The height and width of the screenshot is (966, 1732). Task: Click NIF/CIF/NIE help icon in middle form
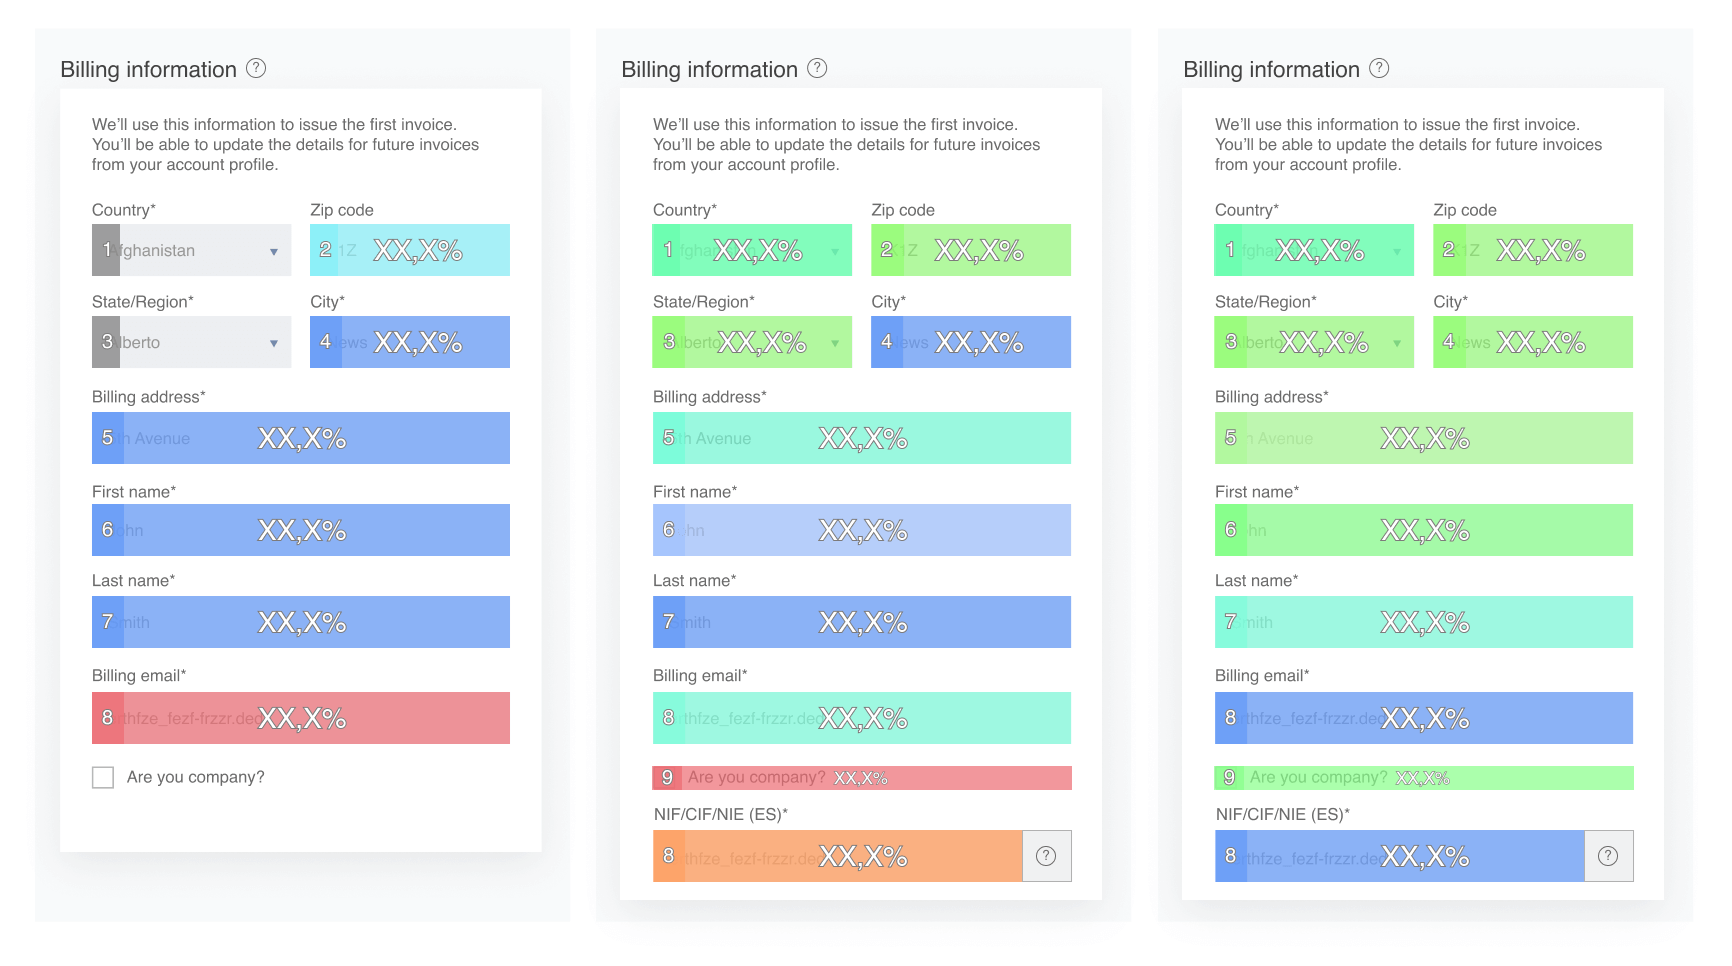[1046, 856]
